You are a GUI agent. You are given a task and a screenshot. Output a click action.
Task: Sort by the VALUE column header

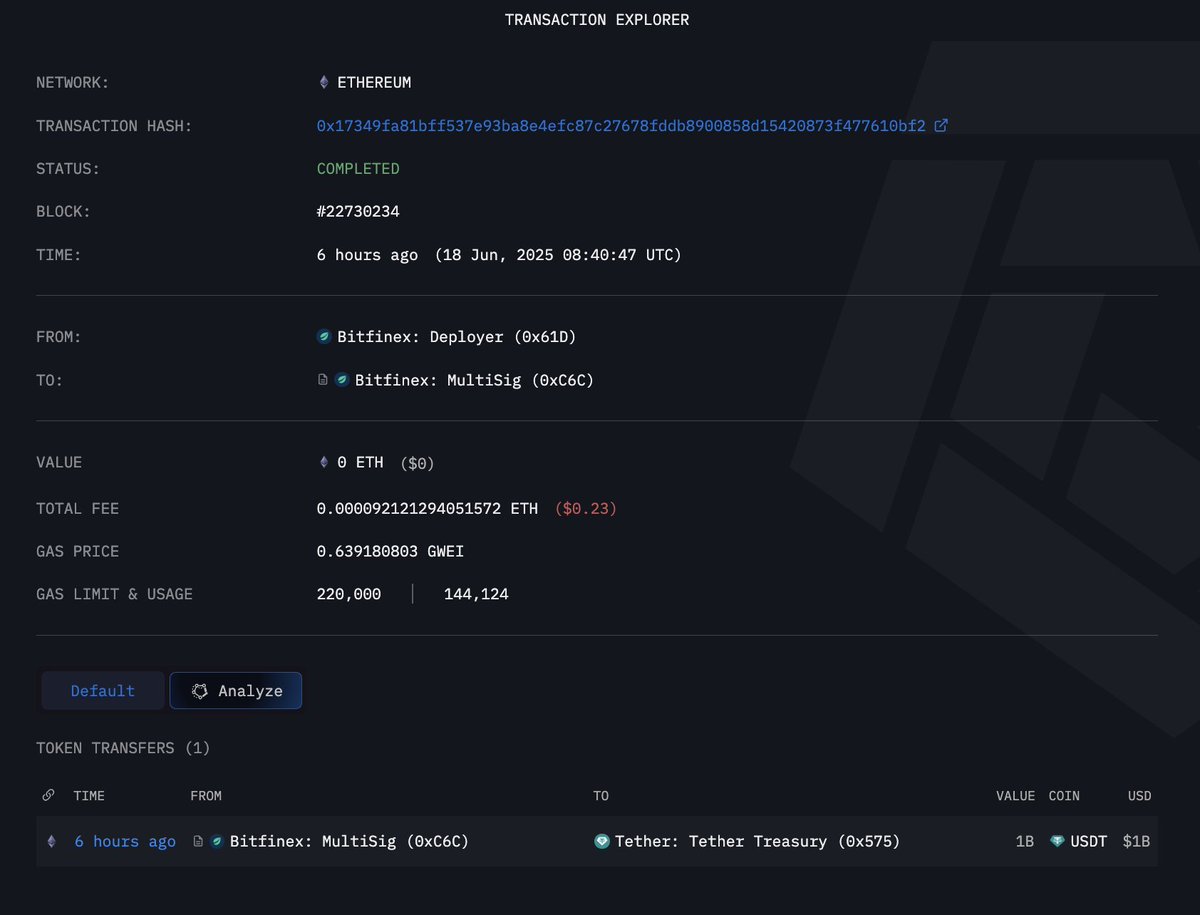pyautogui.click(x=1015, y=796)
